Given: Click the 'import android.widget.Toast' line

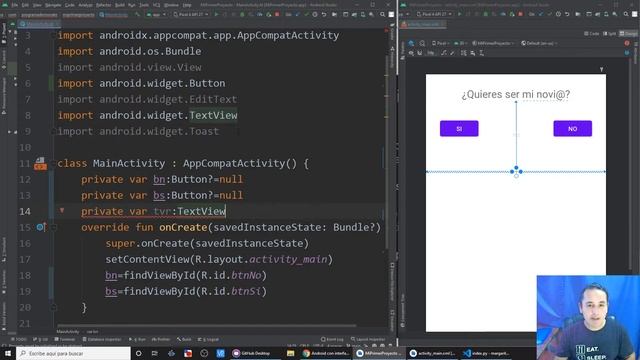Looking at the screenshot, I should (x=138, y=131).
